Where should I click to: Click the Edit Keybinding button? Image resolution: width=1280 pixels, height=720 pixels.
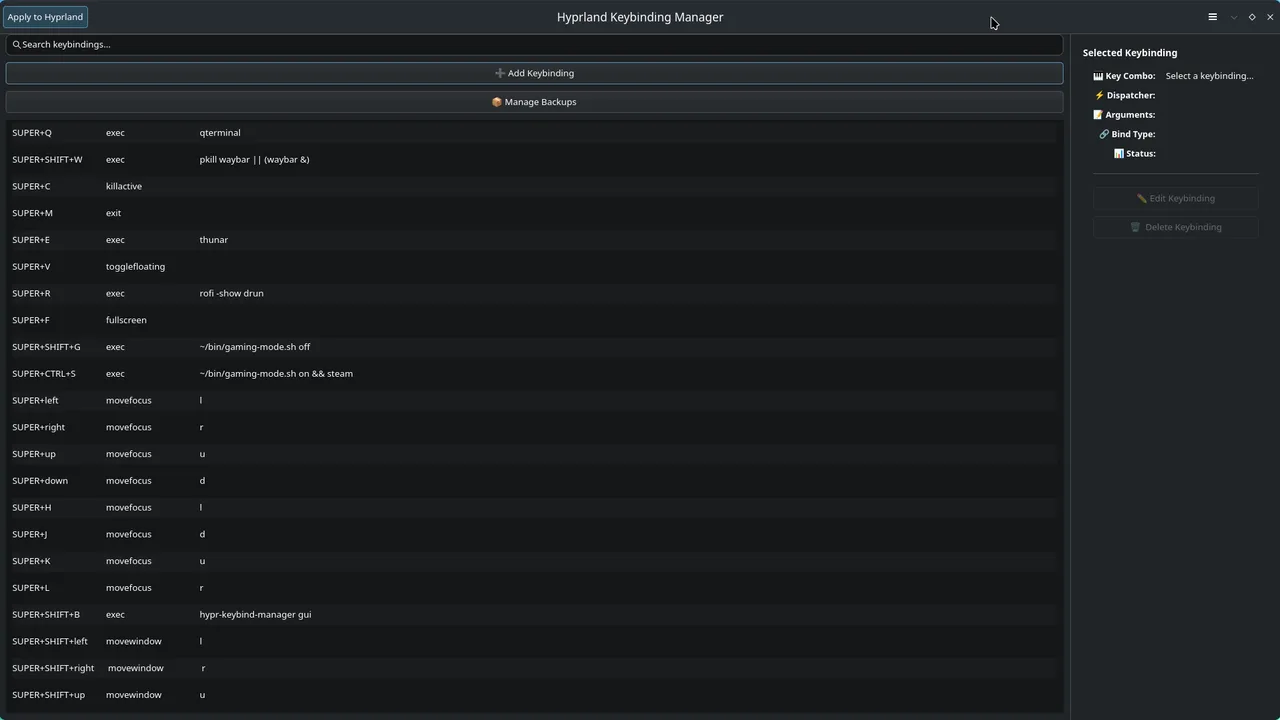(1176, 198)
